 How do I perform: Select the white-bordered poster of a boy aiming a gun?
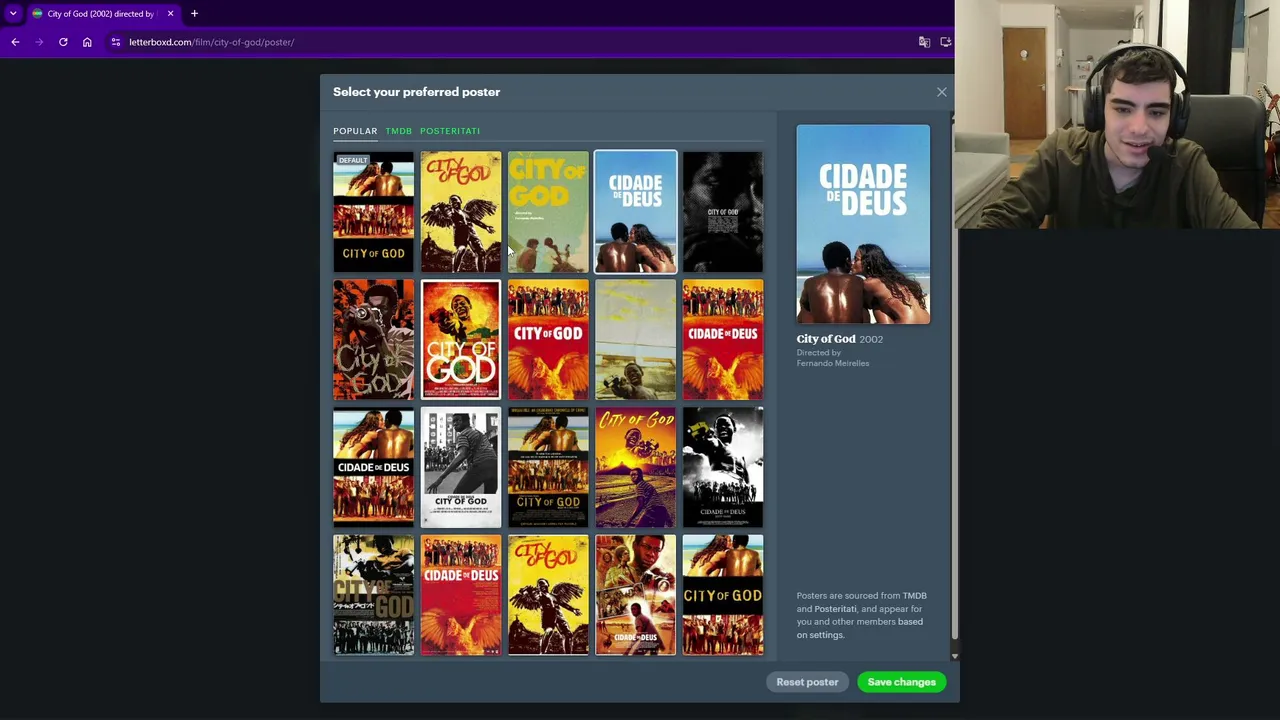[460, 340]
